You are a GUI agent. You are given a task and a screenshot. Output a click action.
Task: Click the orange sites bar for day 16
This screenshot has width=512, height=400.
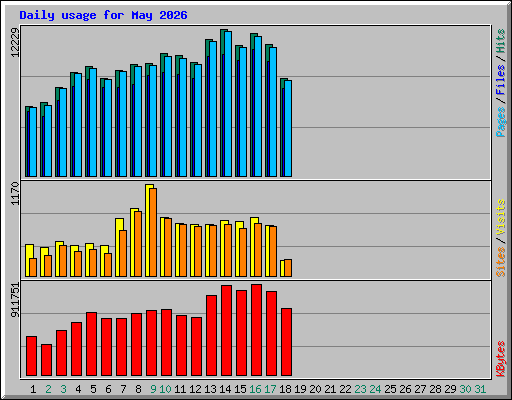(258, 250)
